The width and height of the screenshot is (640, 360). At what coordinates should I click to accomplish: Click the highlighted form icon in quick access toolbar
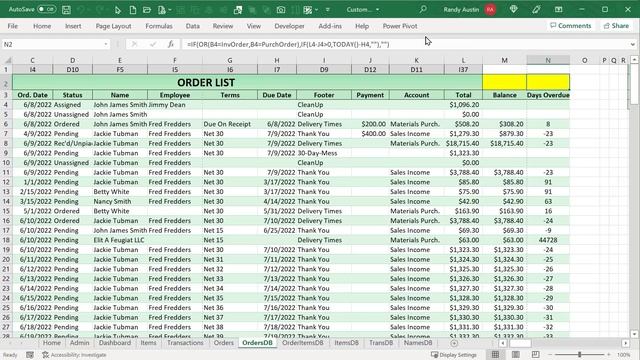point(238,10)
